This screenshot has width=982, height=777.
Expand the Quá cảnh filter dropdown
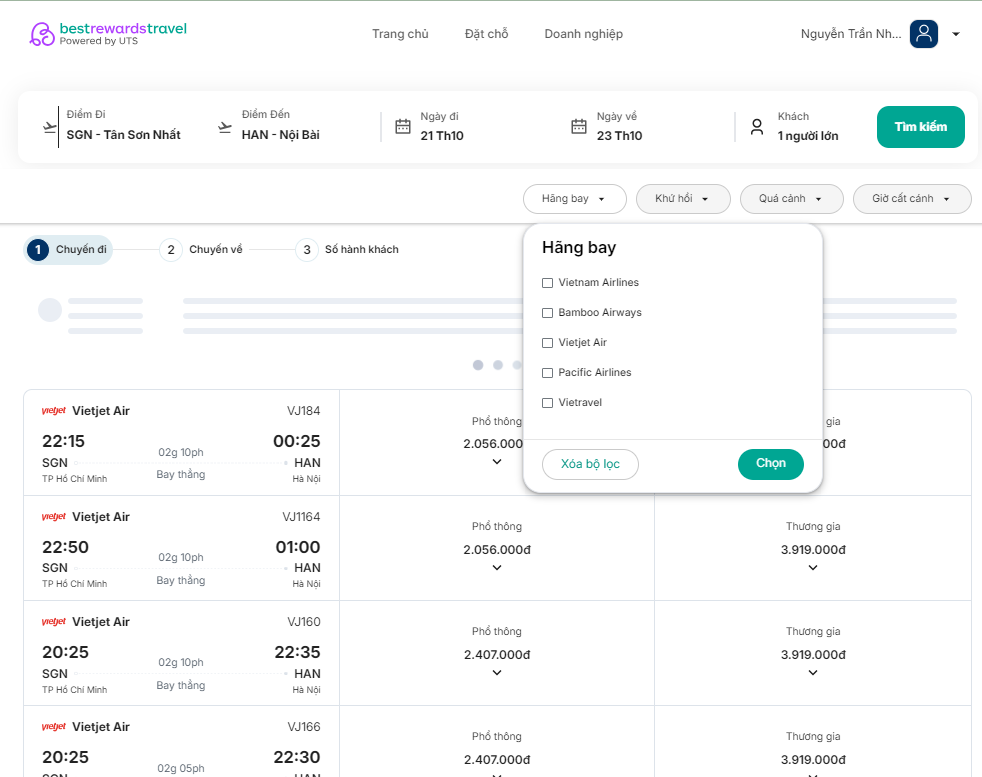point(791,199)
